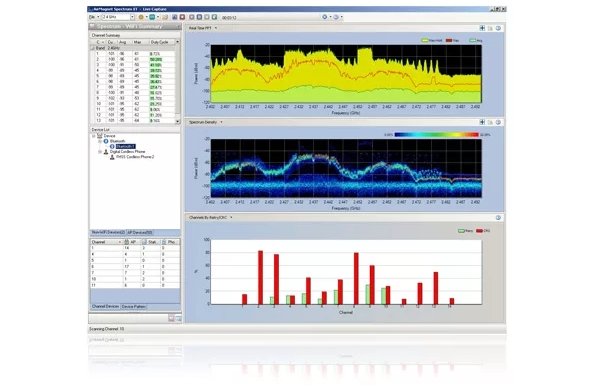Click the Duty Cycle column header
This screenshot has width=600, height=390.
pyautogui.click(x=160, y=42)
